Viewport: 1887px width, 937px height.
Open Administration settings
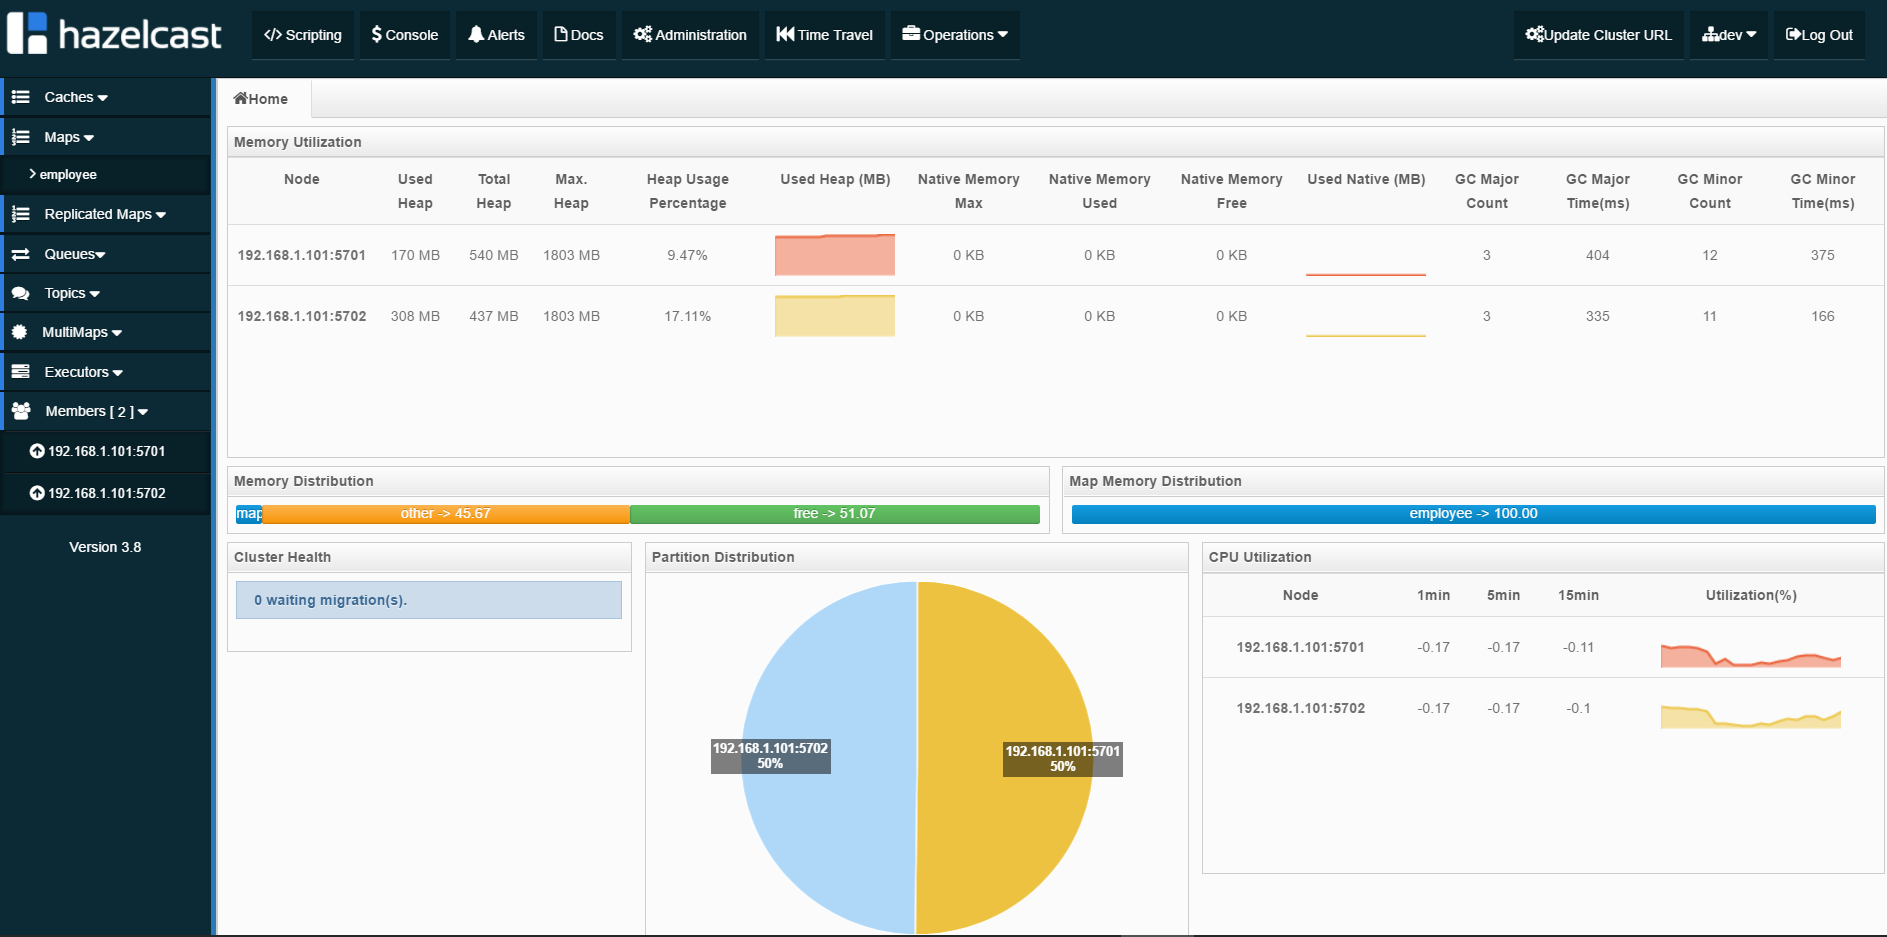pyautogui.click(x=690, y=35)
